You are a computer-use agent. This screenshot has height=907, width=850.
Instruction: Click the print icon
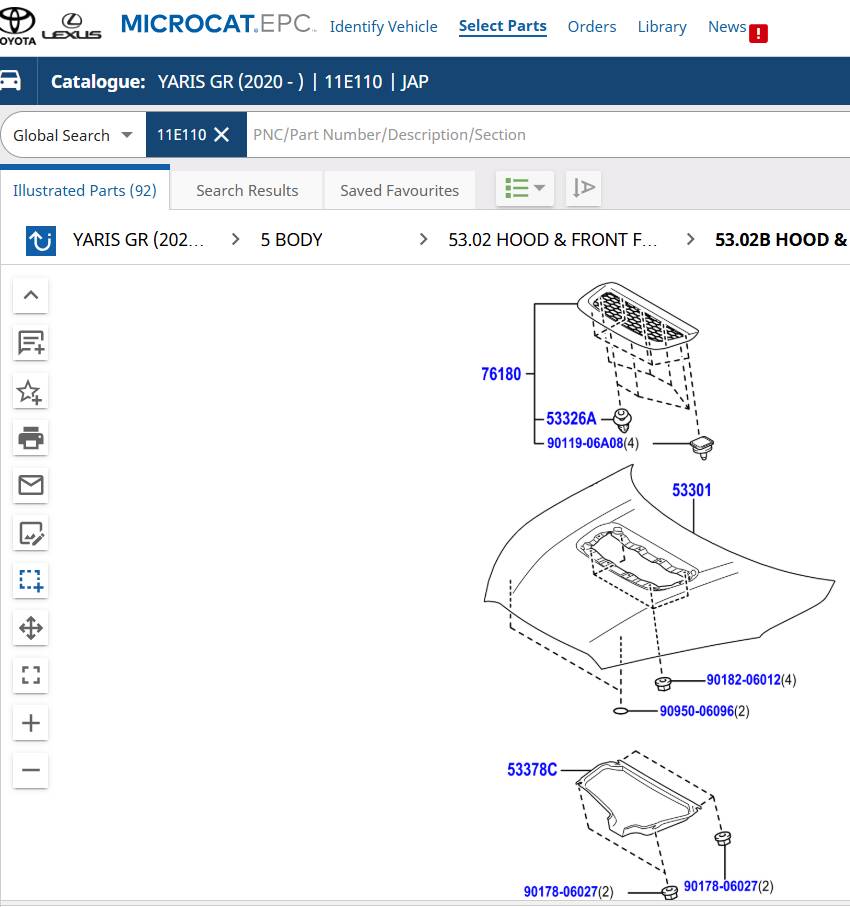(31, 438)
